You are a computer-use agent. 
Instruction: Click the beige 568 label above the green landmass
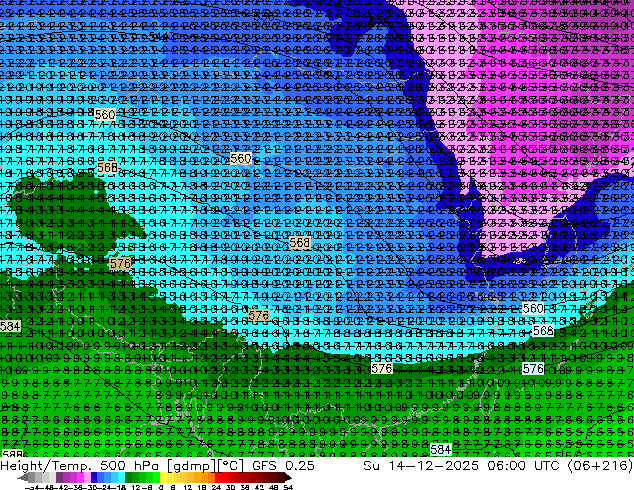tap(108, 167)
